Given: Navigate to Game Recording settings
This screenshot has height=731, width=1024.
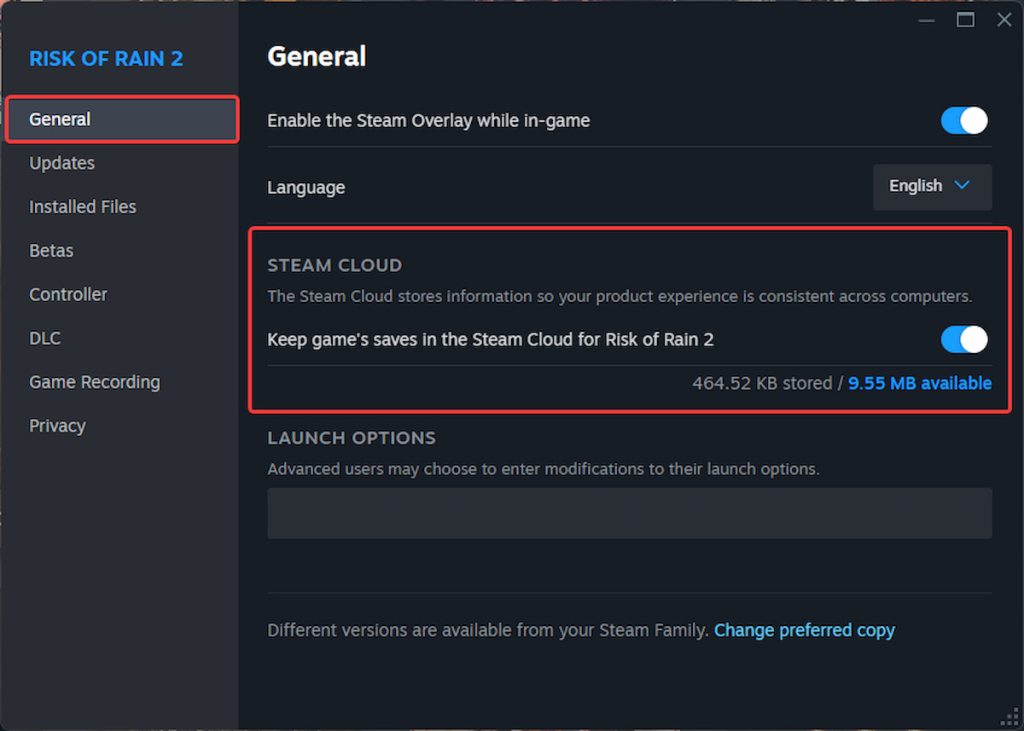Looking at the screenshot, I should (94, 382).
